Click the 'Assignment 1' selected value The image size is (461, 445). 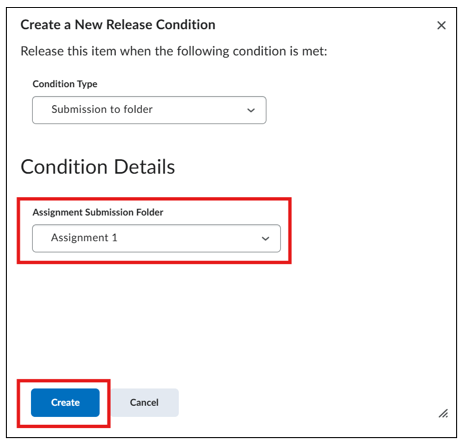click(84, 238)
